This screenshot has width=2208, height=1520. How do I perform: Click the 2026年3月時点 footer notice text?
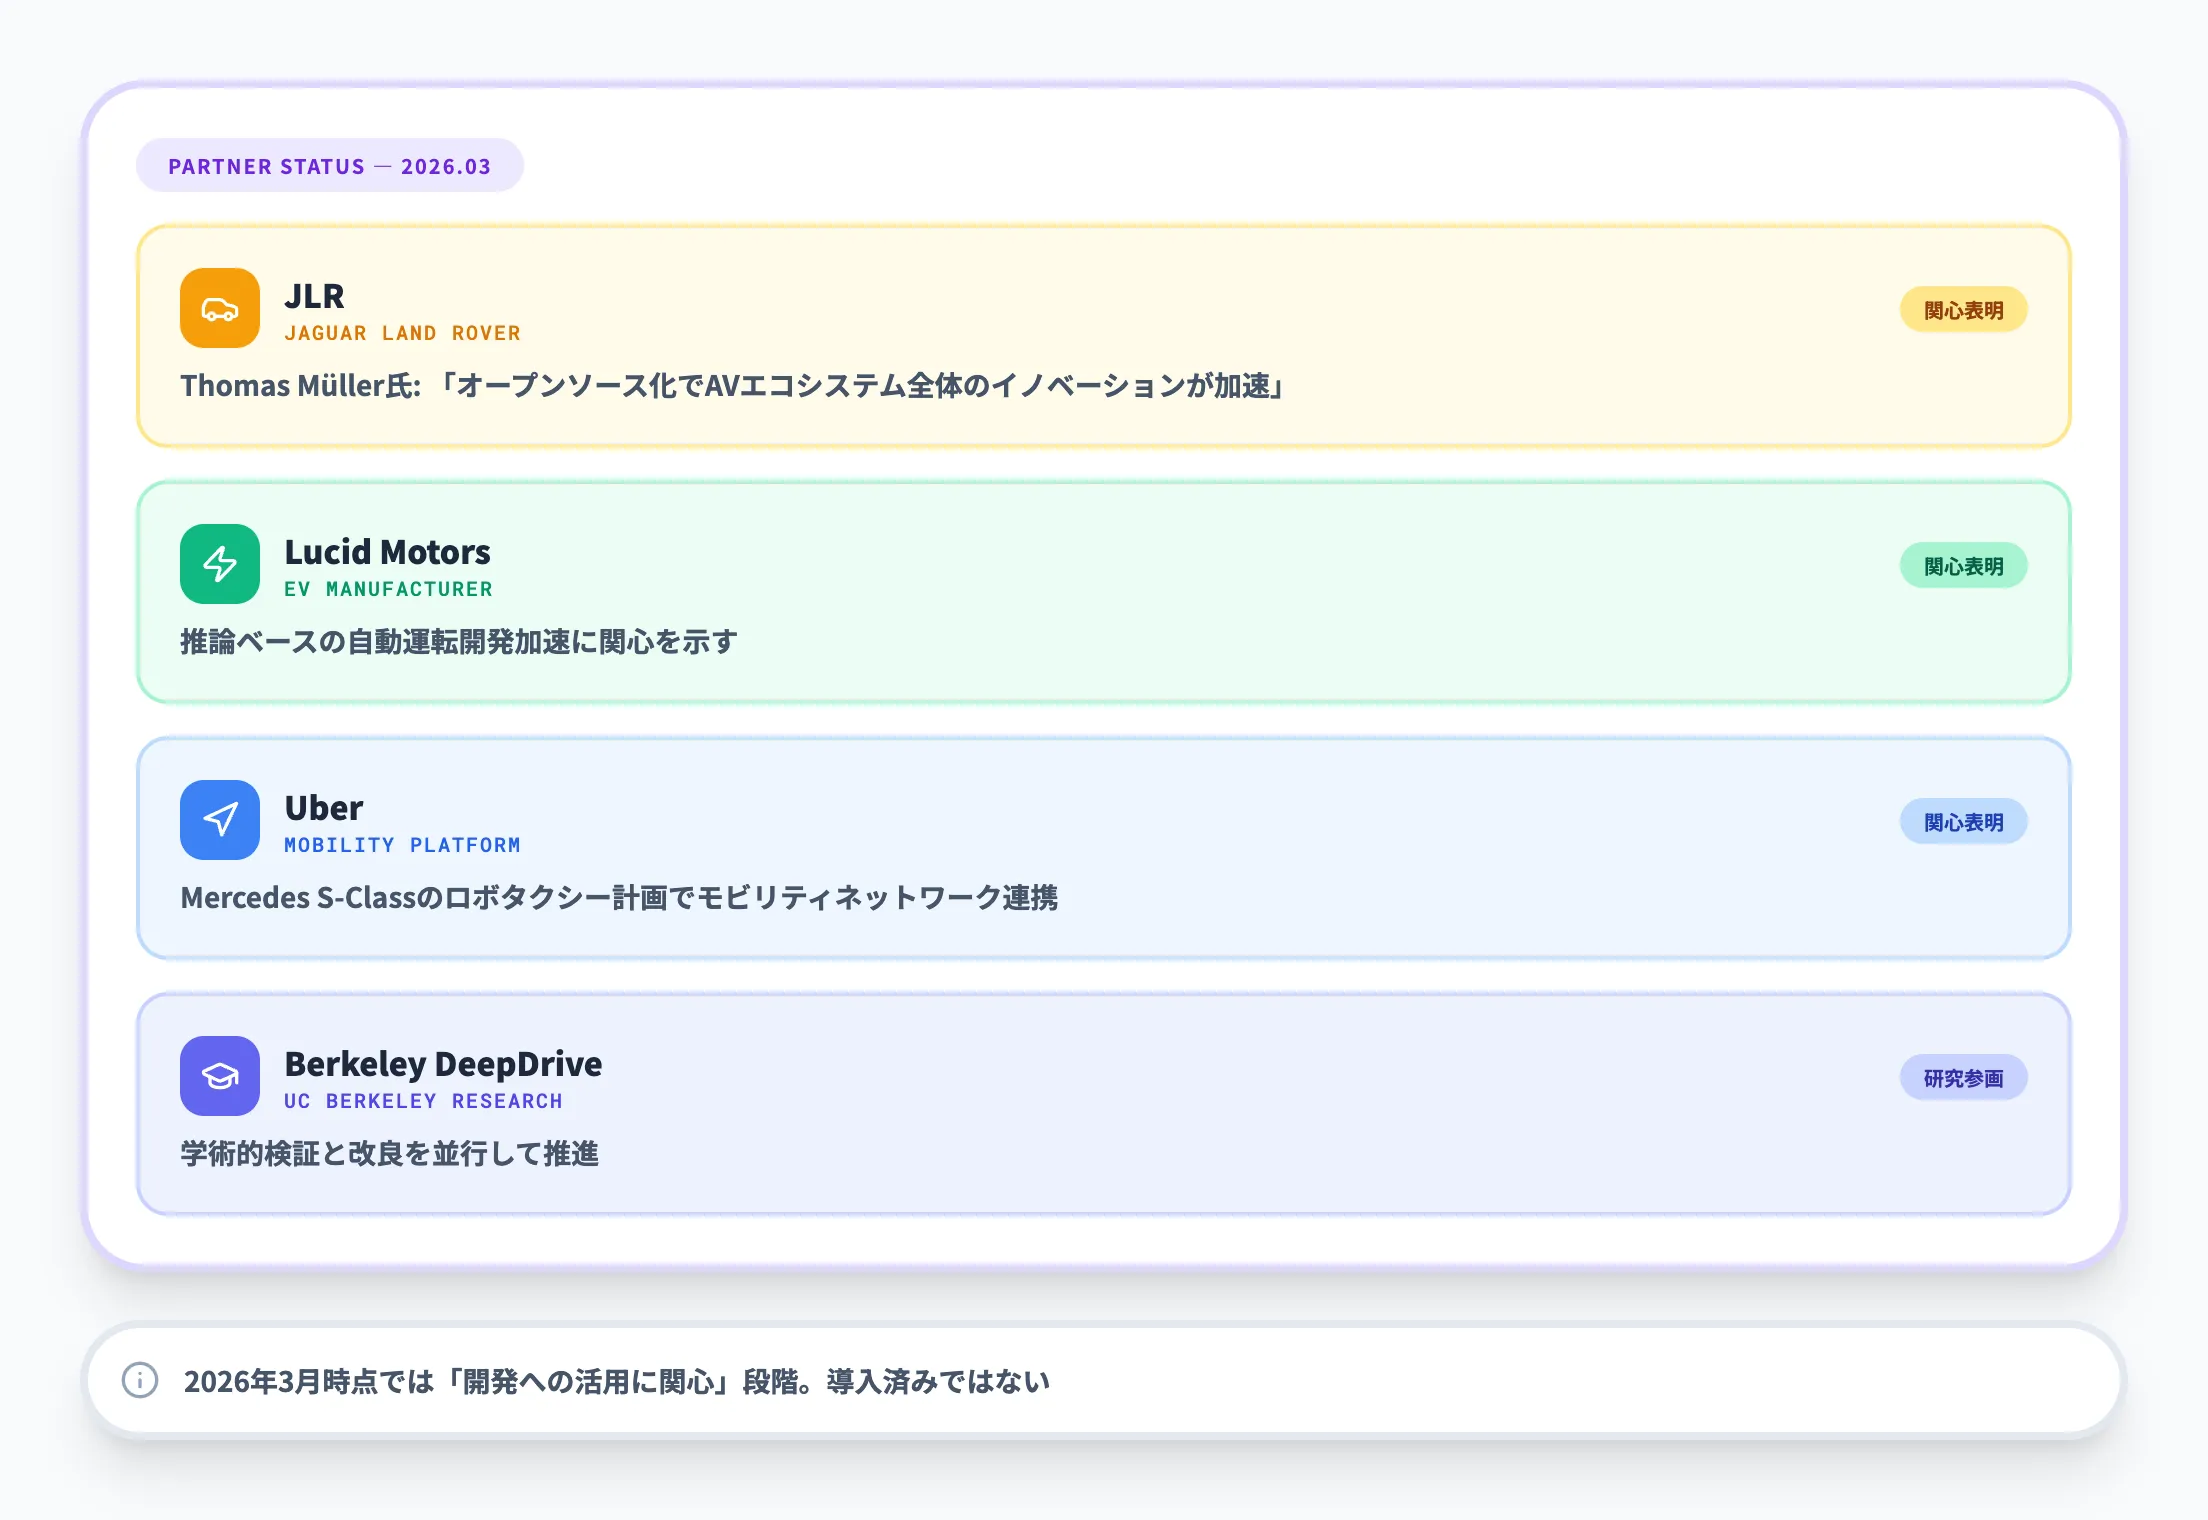coord(616,1382)
